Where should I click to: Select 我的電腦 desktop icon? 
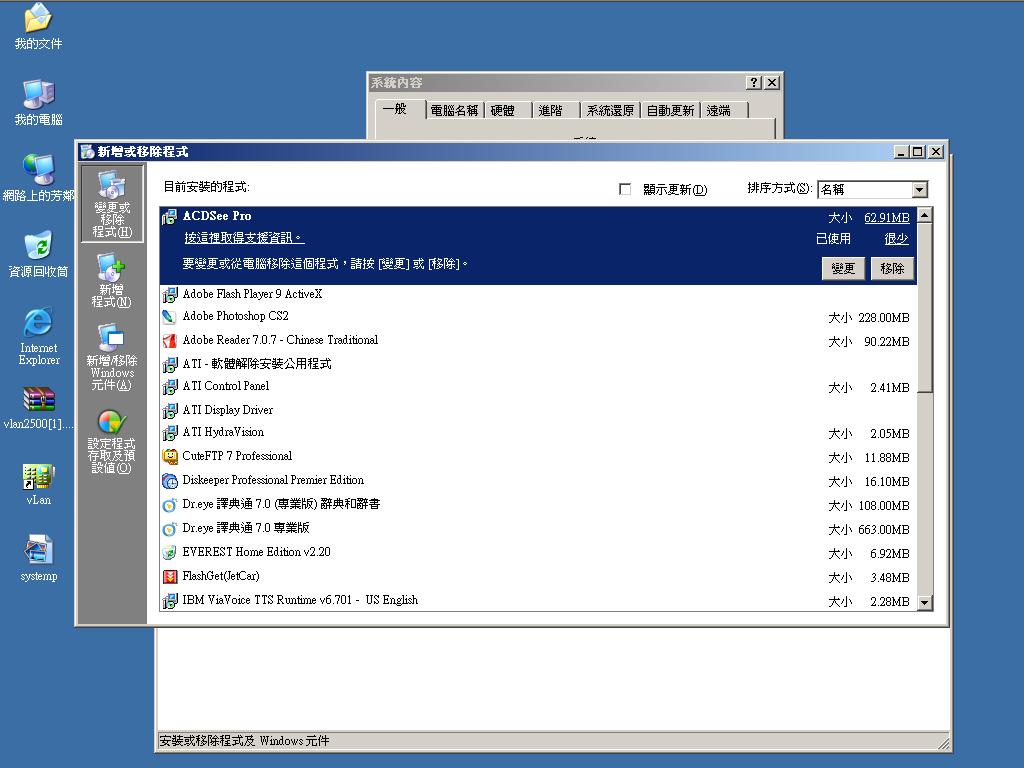click(x=38, y=102)
